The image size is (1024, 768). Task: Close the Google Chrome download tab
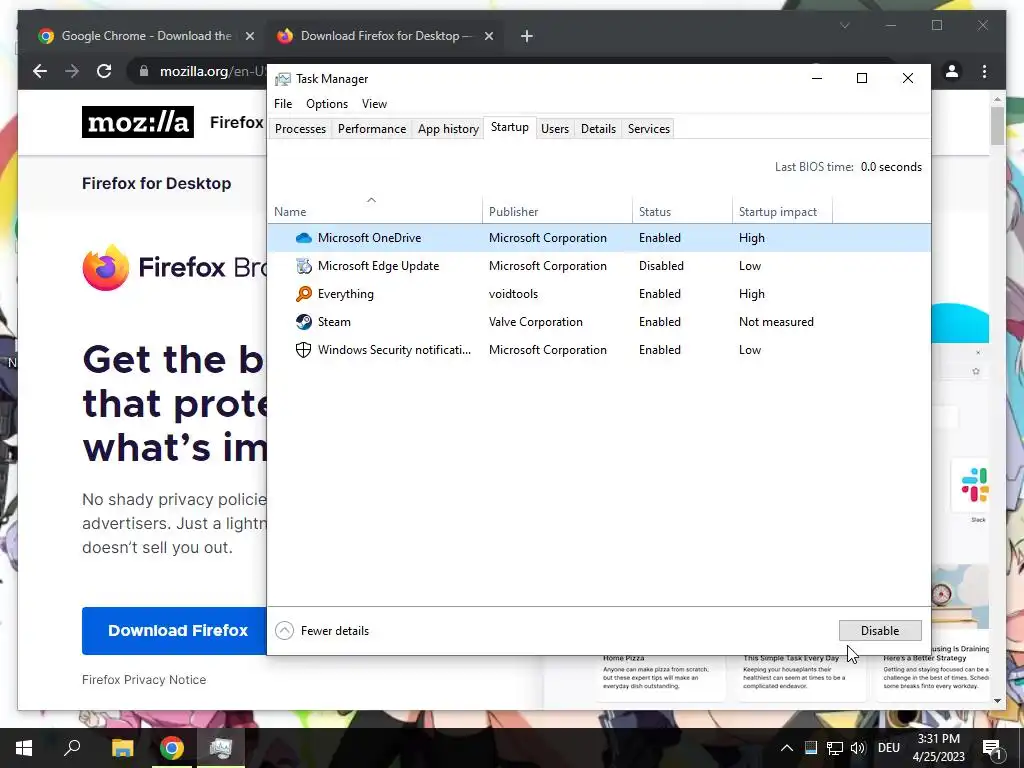point(249,36)
